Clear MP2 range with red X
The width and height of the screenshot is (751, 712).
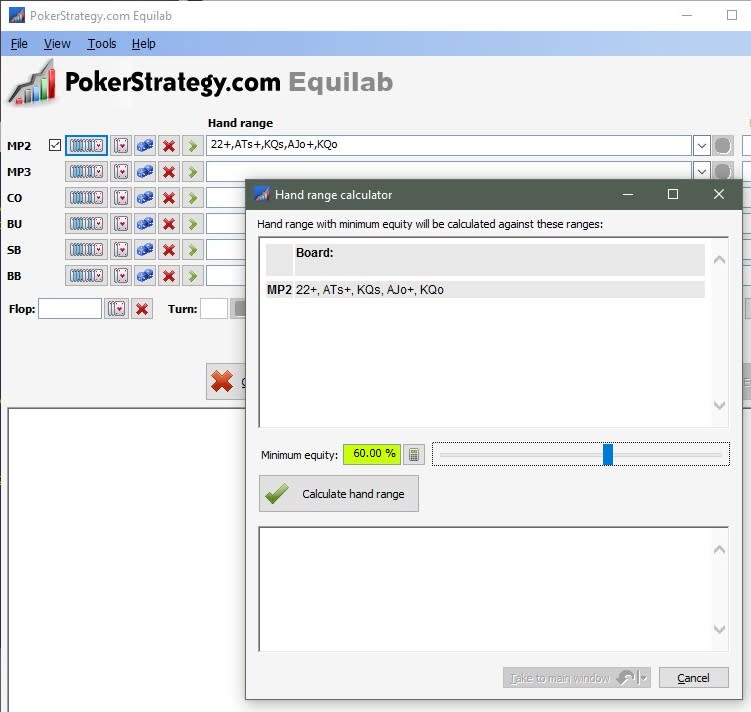pos(169,146)
